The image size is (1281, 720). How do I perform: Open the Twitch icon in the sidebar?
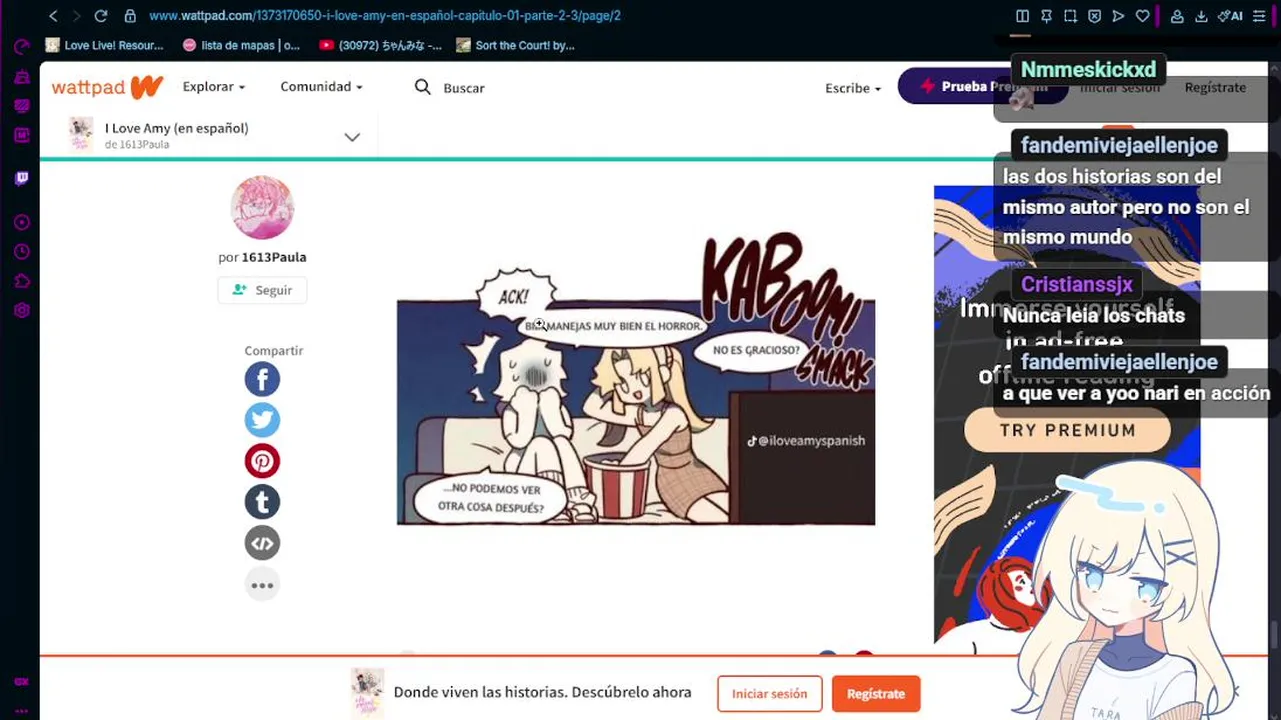[21, 178]
